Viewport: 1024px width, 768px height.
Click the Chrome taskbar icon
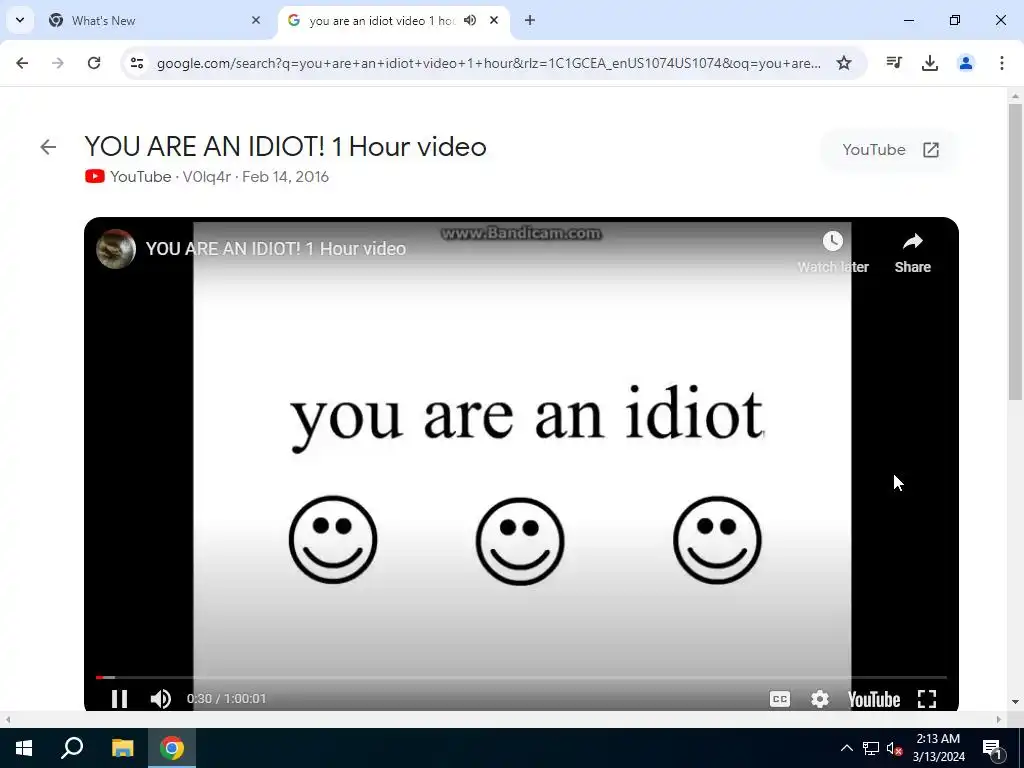[x=172, y=748]
